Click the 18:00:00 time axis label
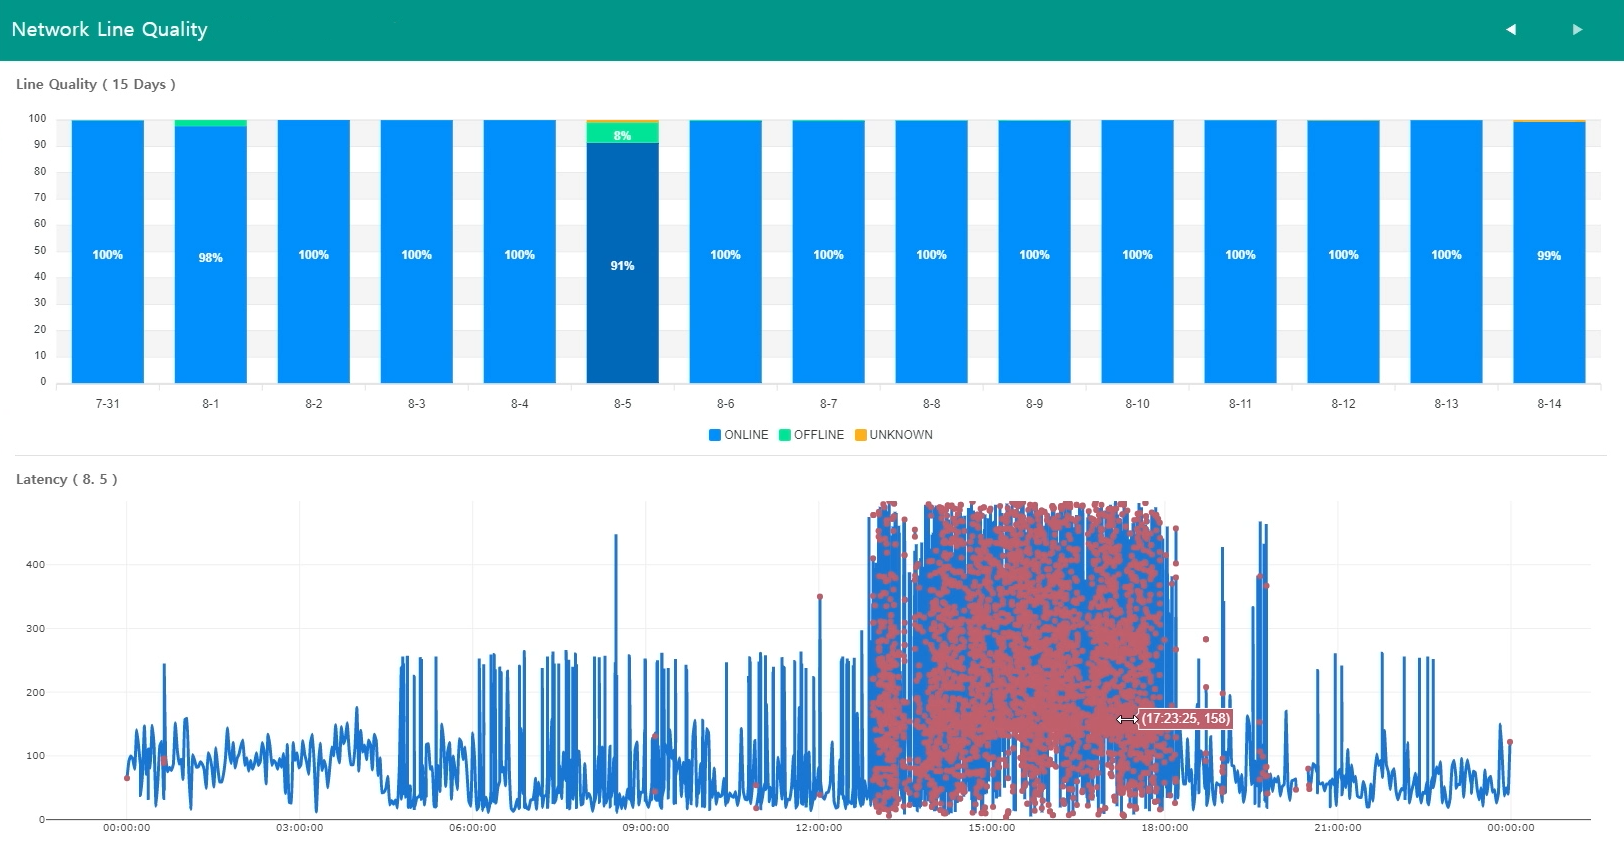 1164,828
